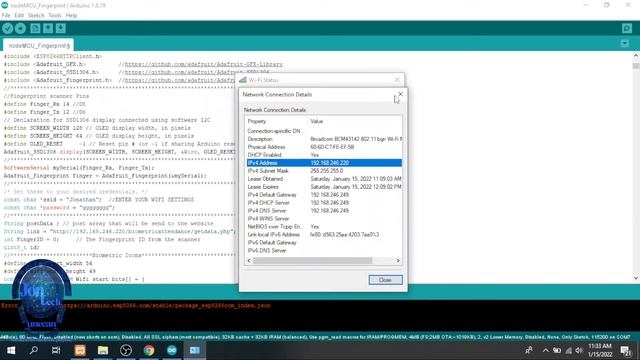Open the File menu

pyautogui.click(x=6, y=16)
